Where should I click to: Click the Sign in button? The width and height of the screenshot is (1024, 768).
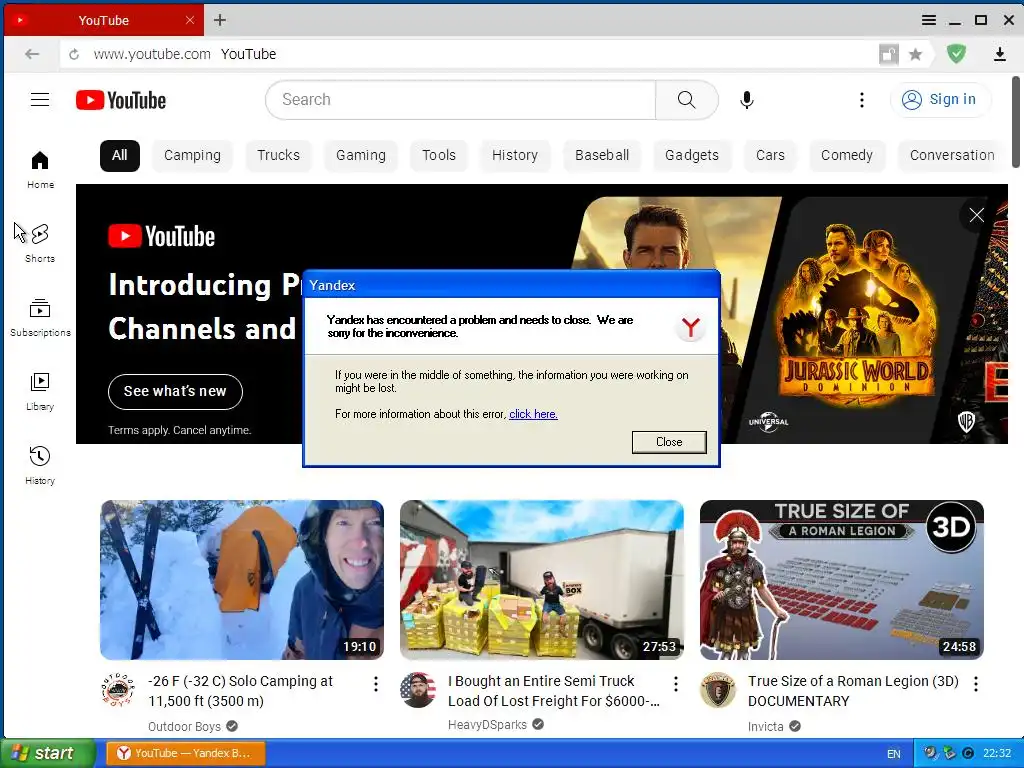(940, 99)
